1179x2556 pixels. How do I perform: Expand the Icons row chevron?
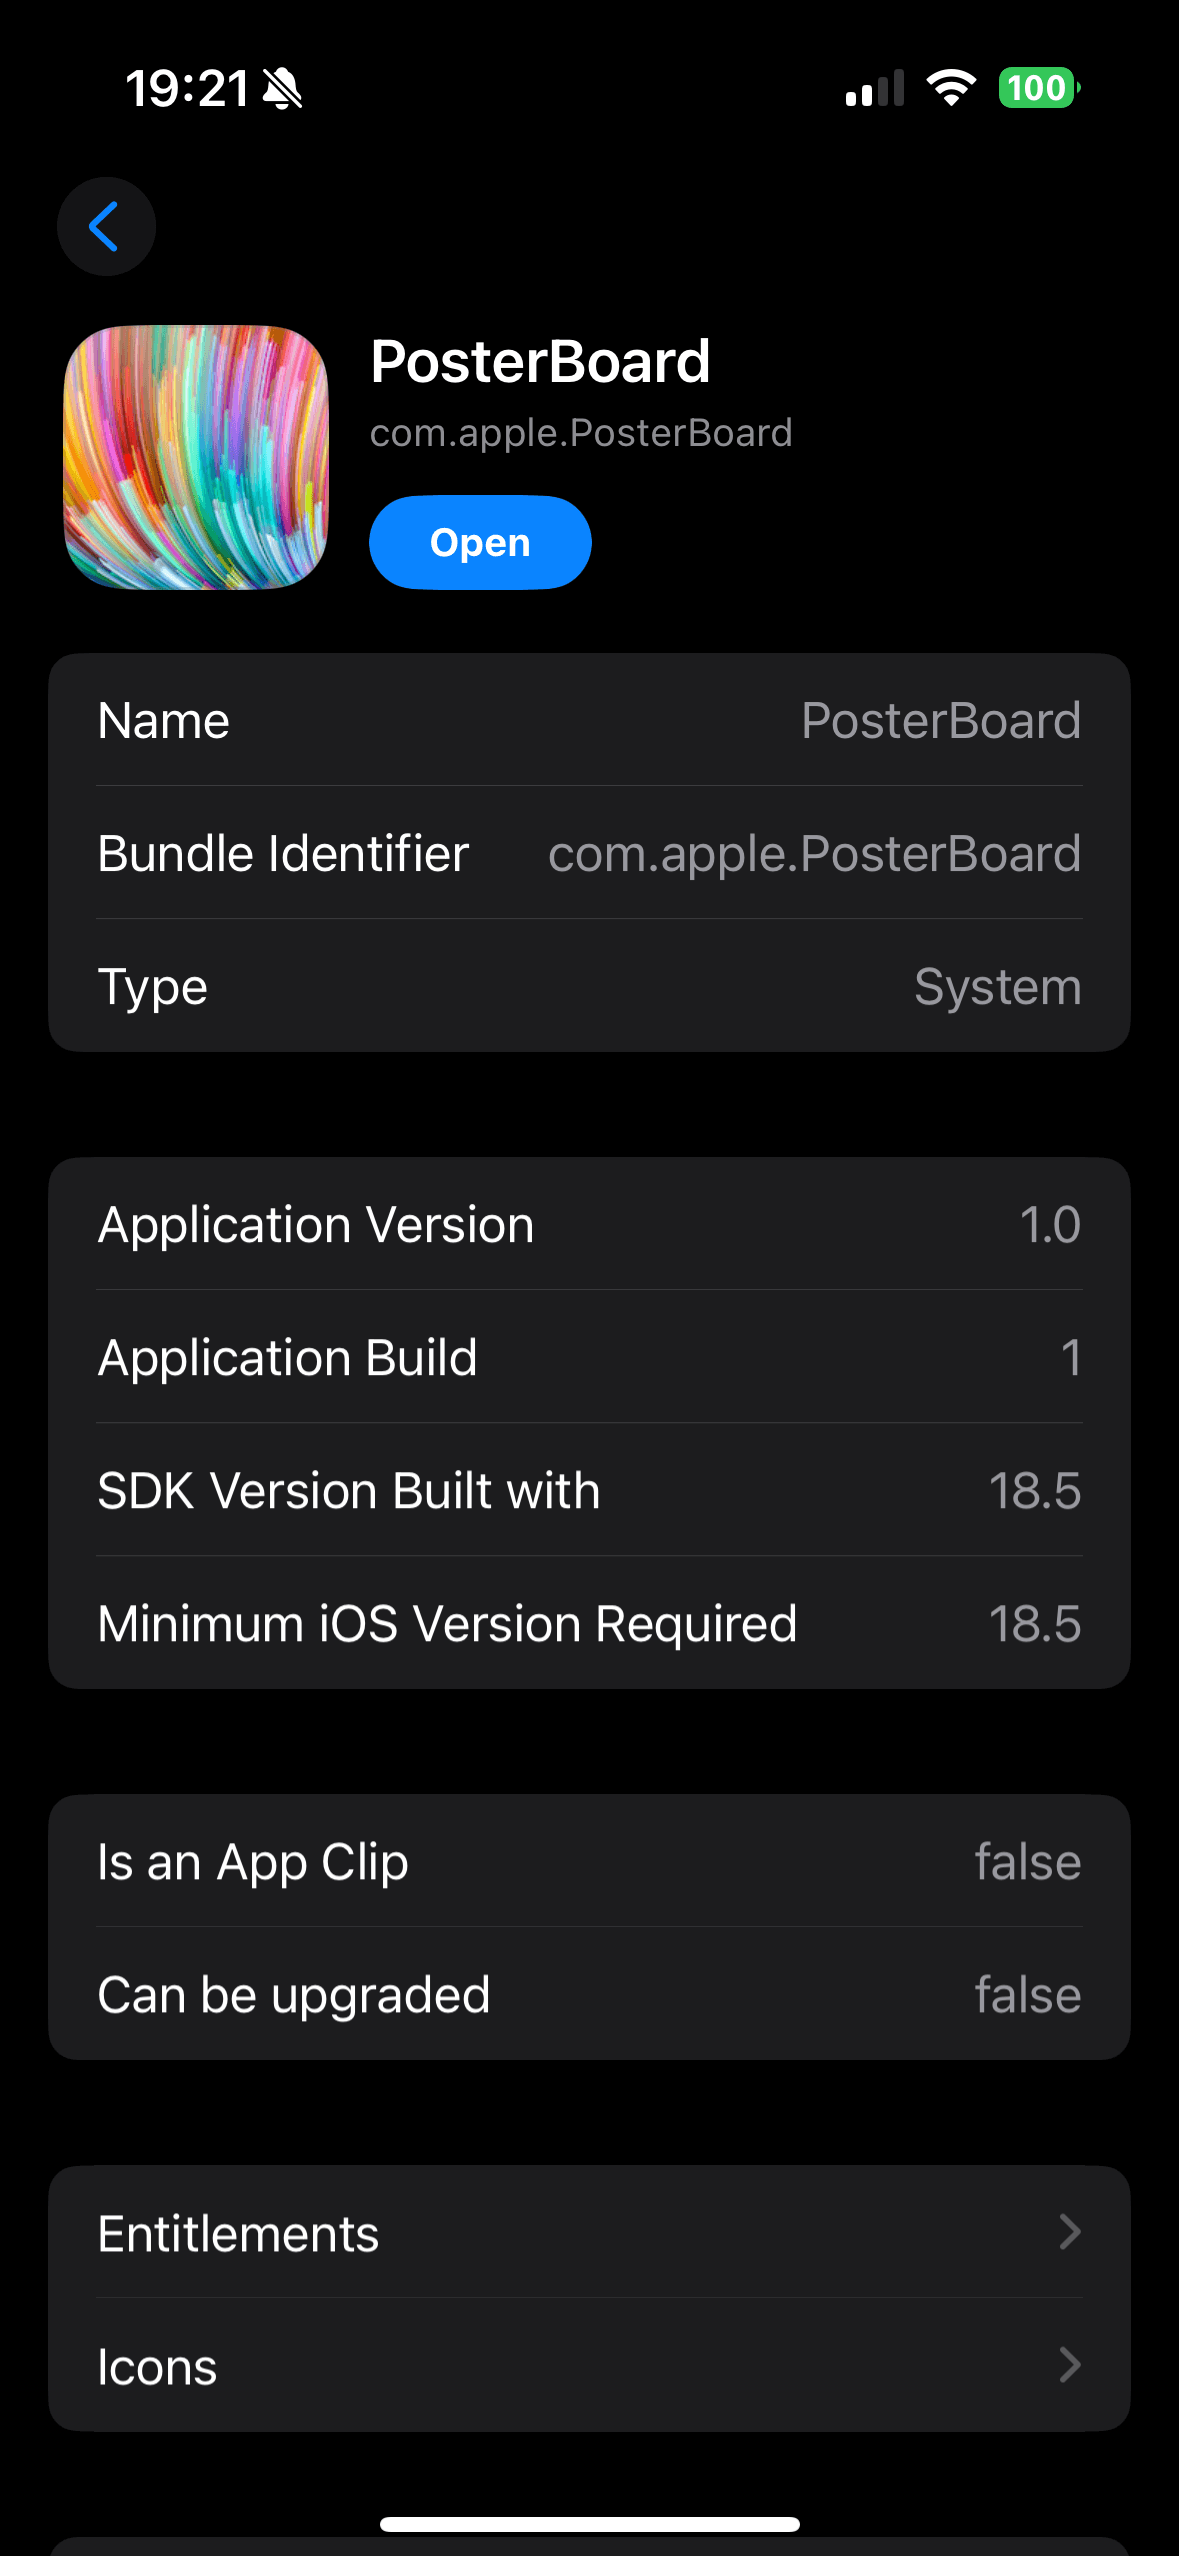1069,2365
